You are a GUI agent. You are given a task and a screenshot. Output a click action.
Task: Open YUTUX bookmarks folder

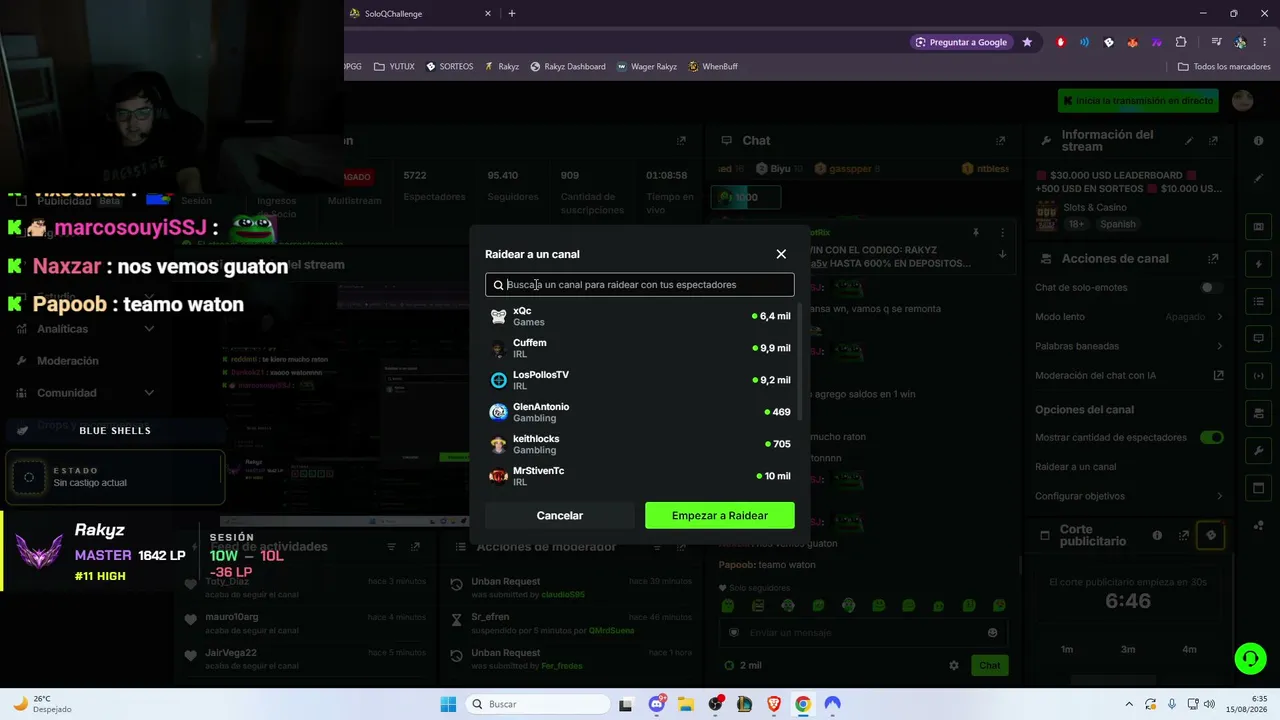click(394, 67)
